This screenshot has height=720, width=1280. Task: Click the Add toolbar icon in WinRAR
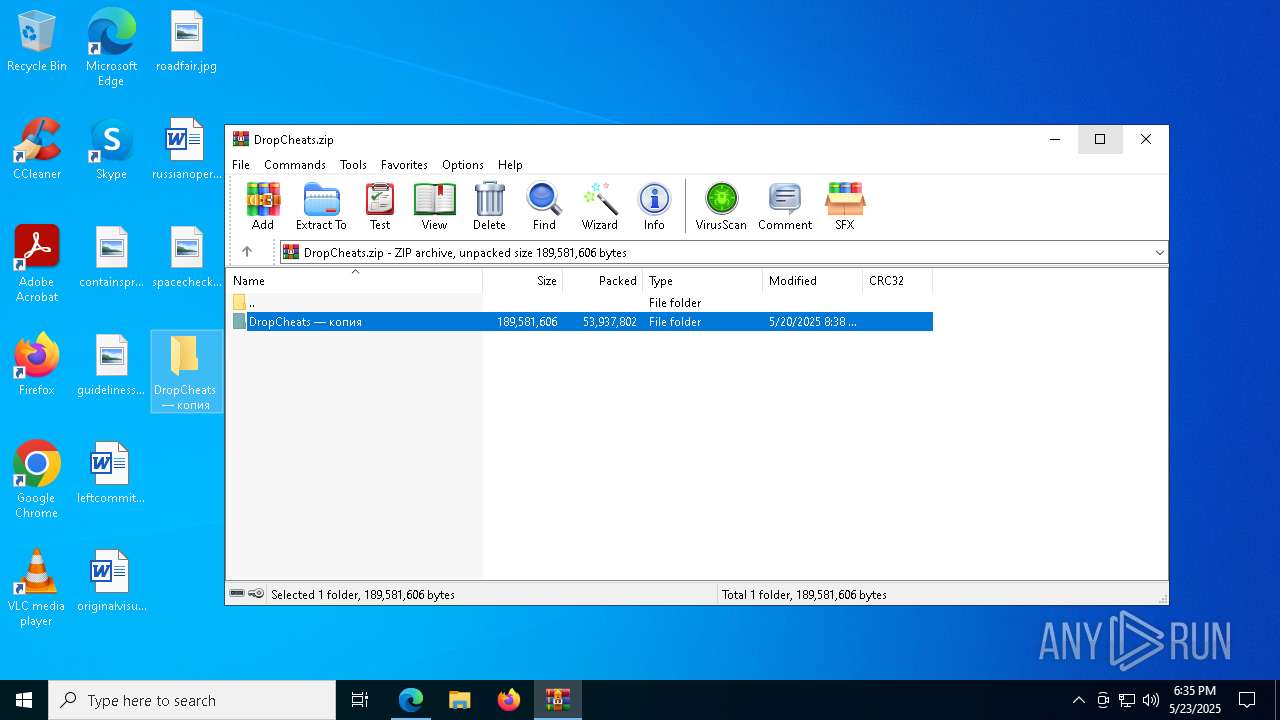click(x=263, y=207)
